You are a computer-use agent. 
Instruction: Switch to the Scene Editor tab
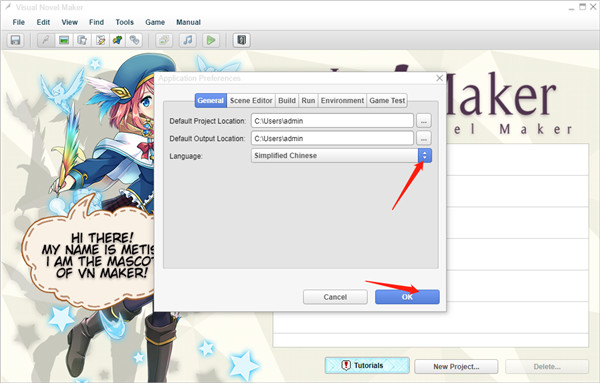(251, 101)
